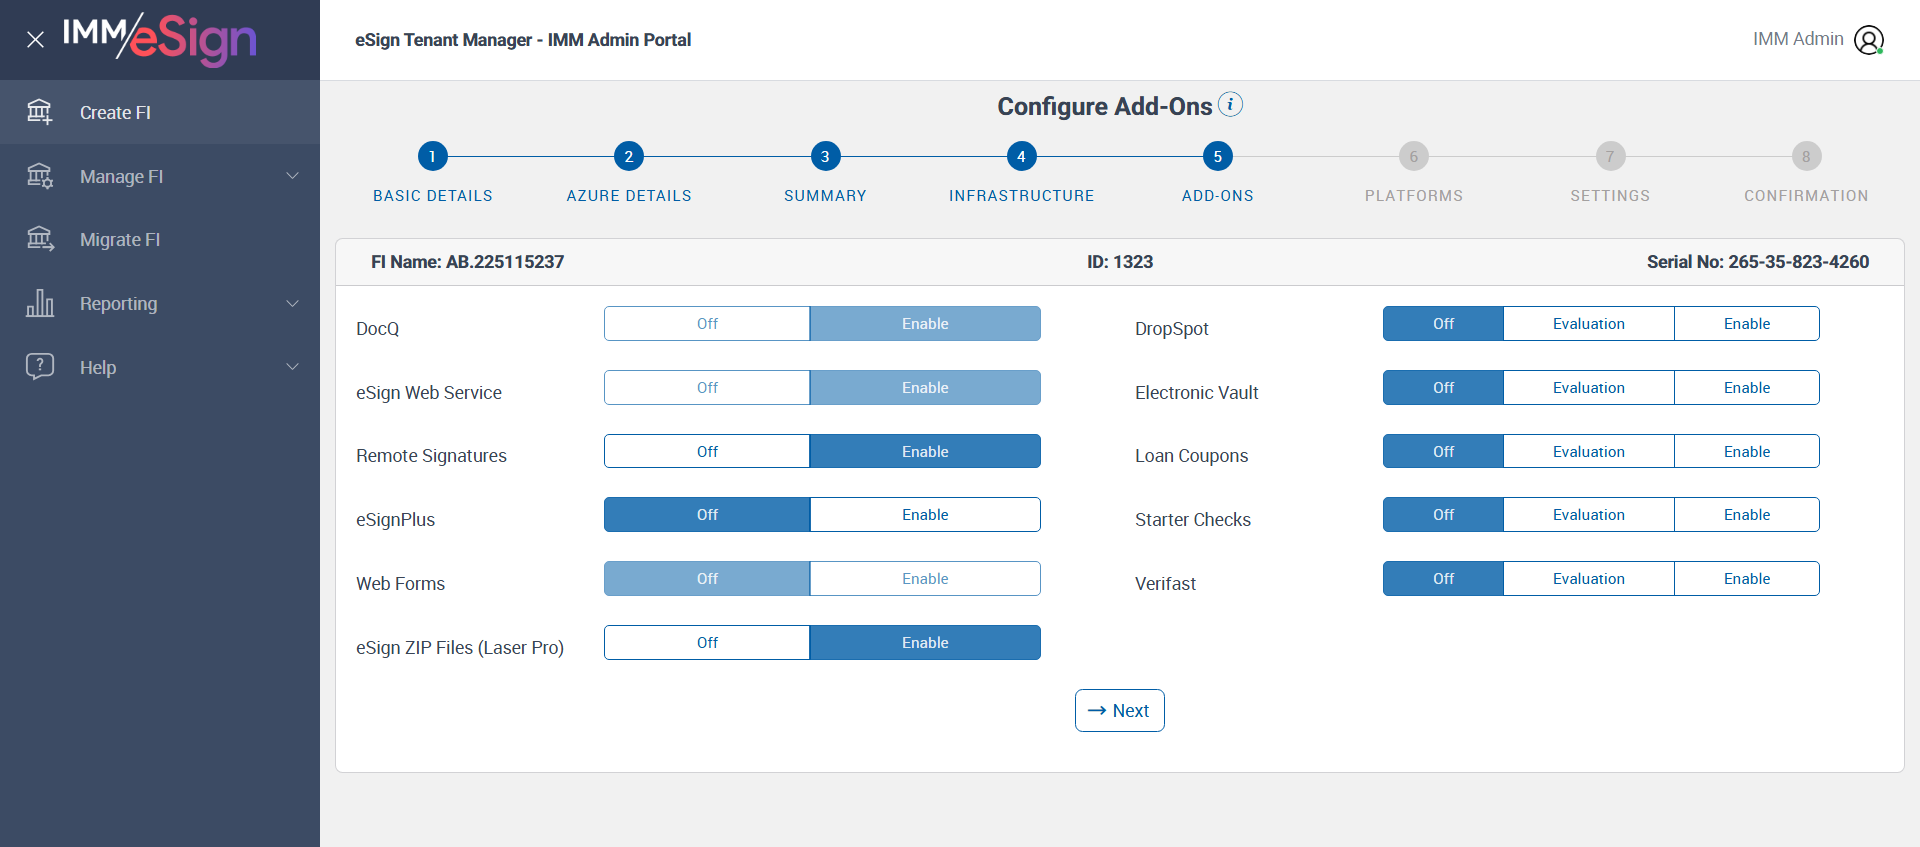This screenshot has height=847, width=1920.
Task: Enable Verifast
Action: point(1747,579)
